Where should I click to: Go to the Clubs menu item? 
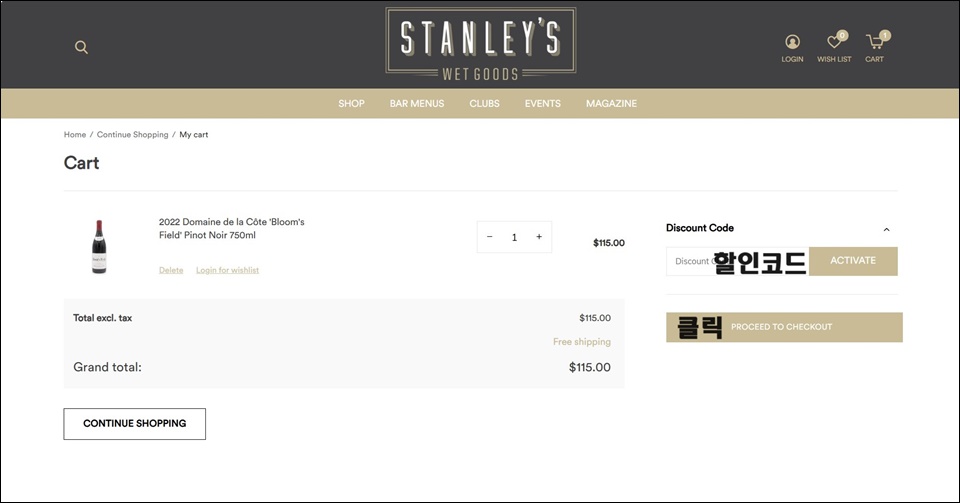(484, 103)
